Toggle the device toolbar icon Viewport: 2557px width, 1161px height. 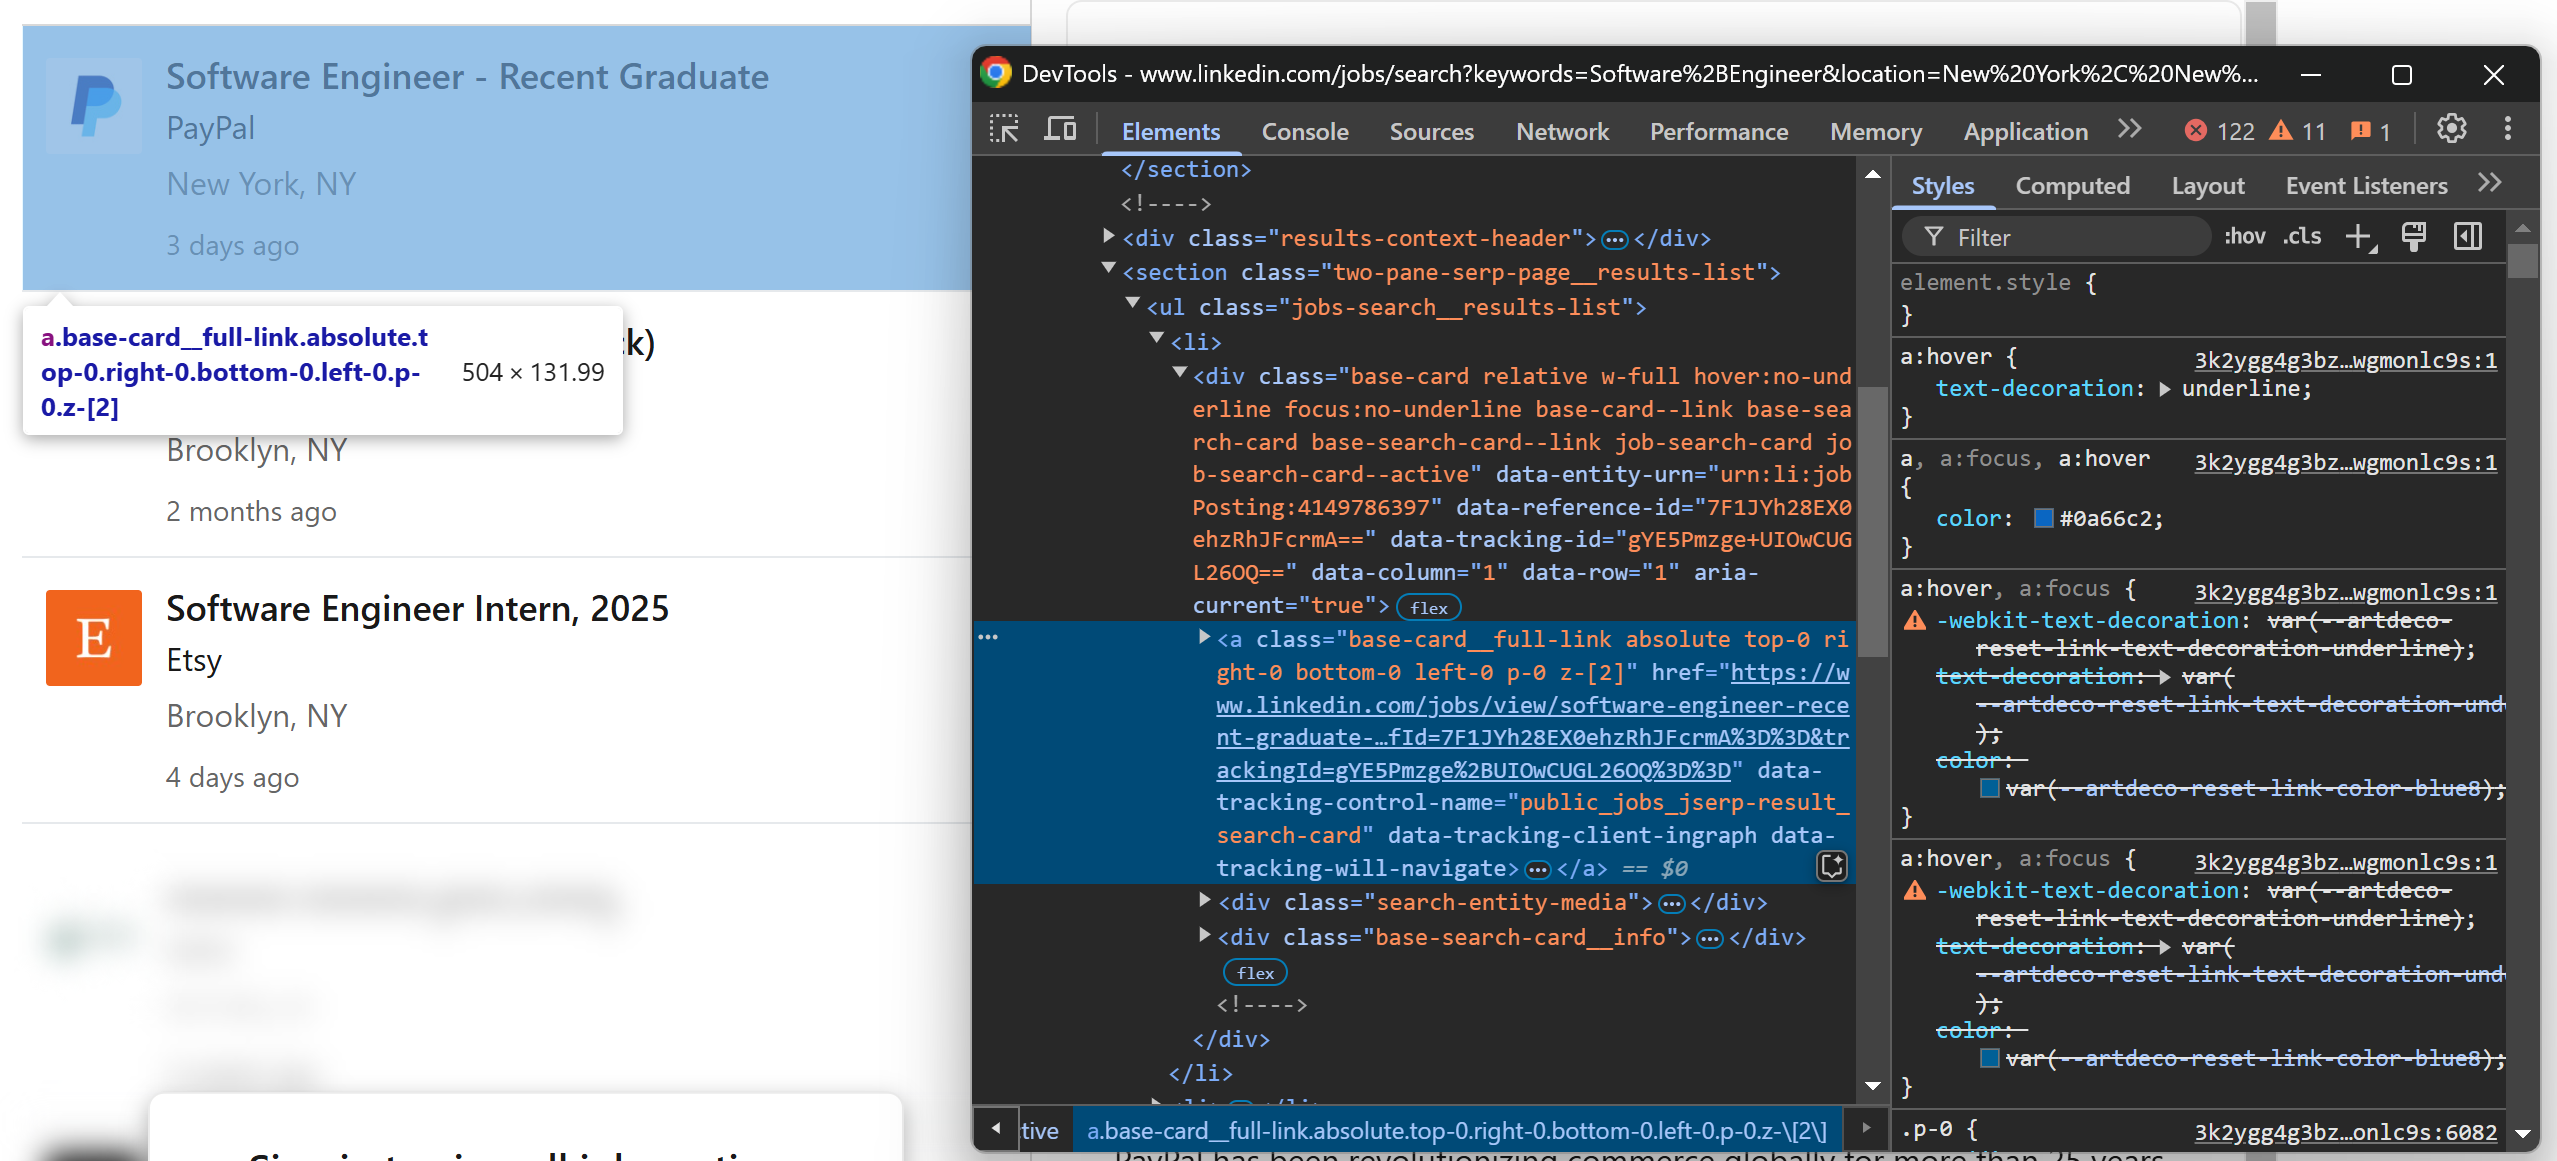(x=1060, y=130)
